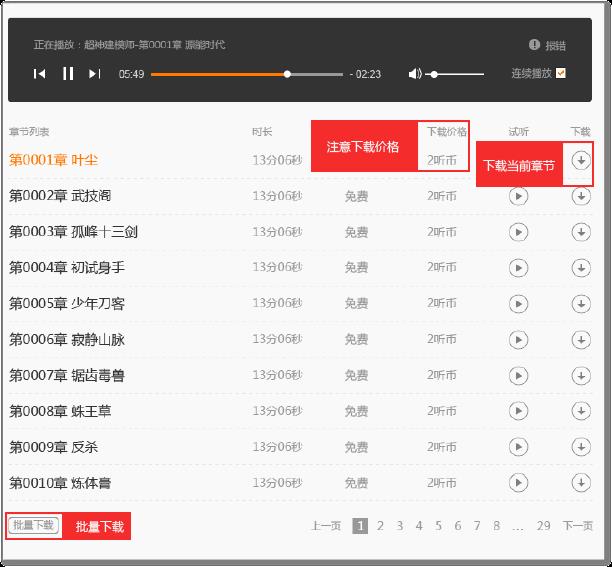Viewport: 612px width, 567px height.
Task: Download 第0010章 炼体膏
Action: [x=581, y=483]
